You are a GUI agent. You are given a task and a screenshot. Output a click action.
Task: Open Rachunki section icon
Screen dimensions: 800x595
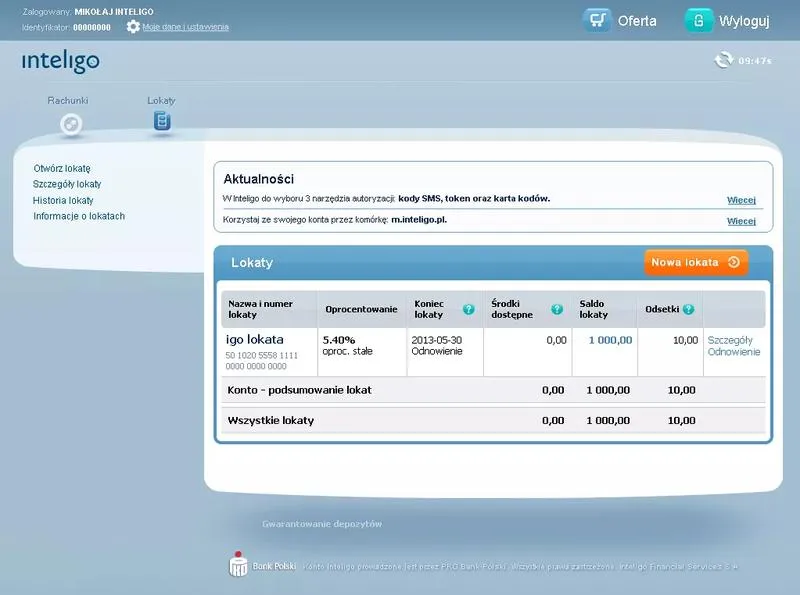[70, 124]
